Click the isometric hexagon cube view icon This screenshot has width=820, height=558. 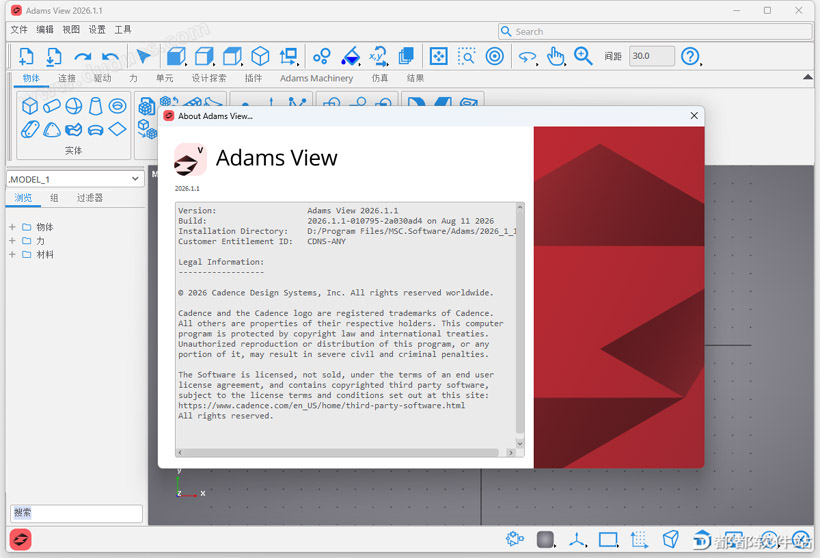[x=260, y=56]
